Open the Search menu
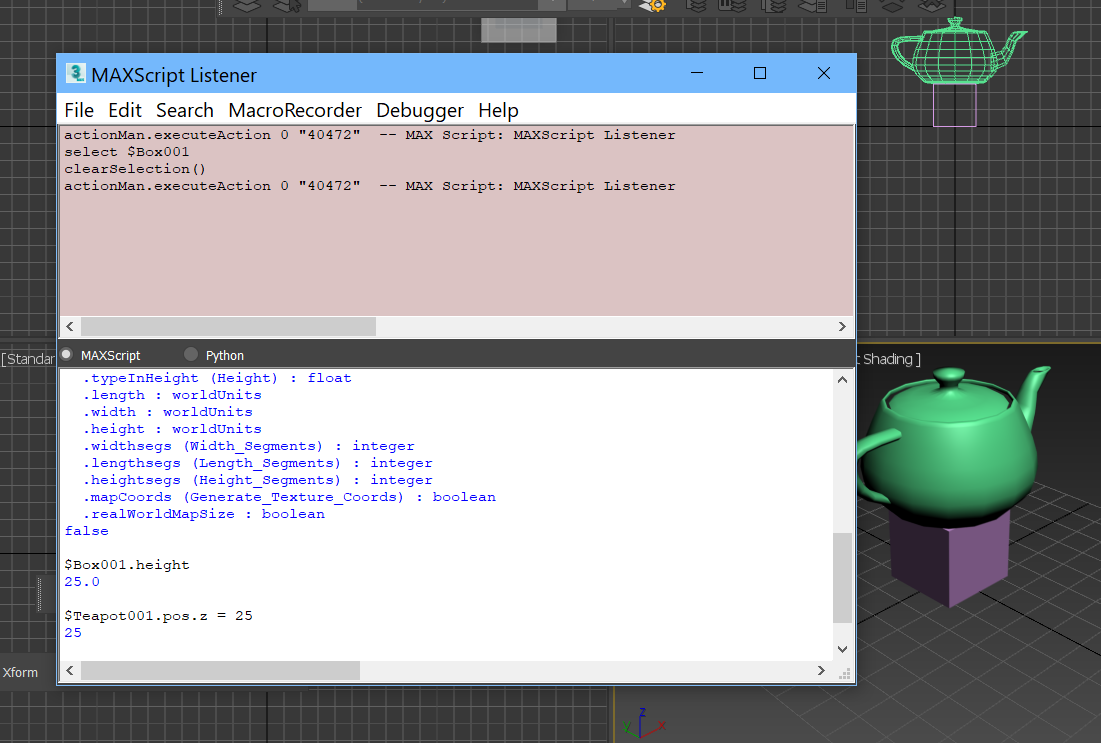Image resolution: width=1101 pixels, height=743 pixels. [185, 110]
